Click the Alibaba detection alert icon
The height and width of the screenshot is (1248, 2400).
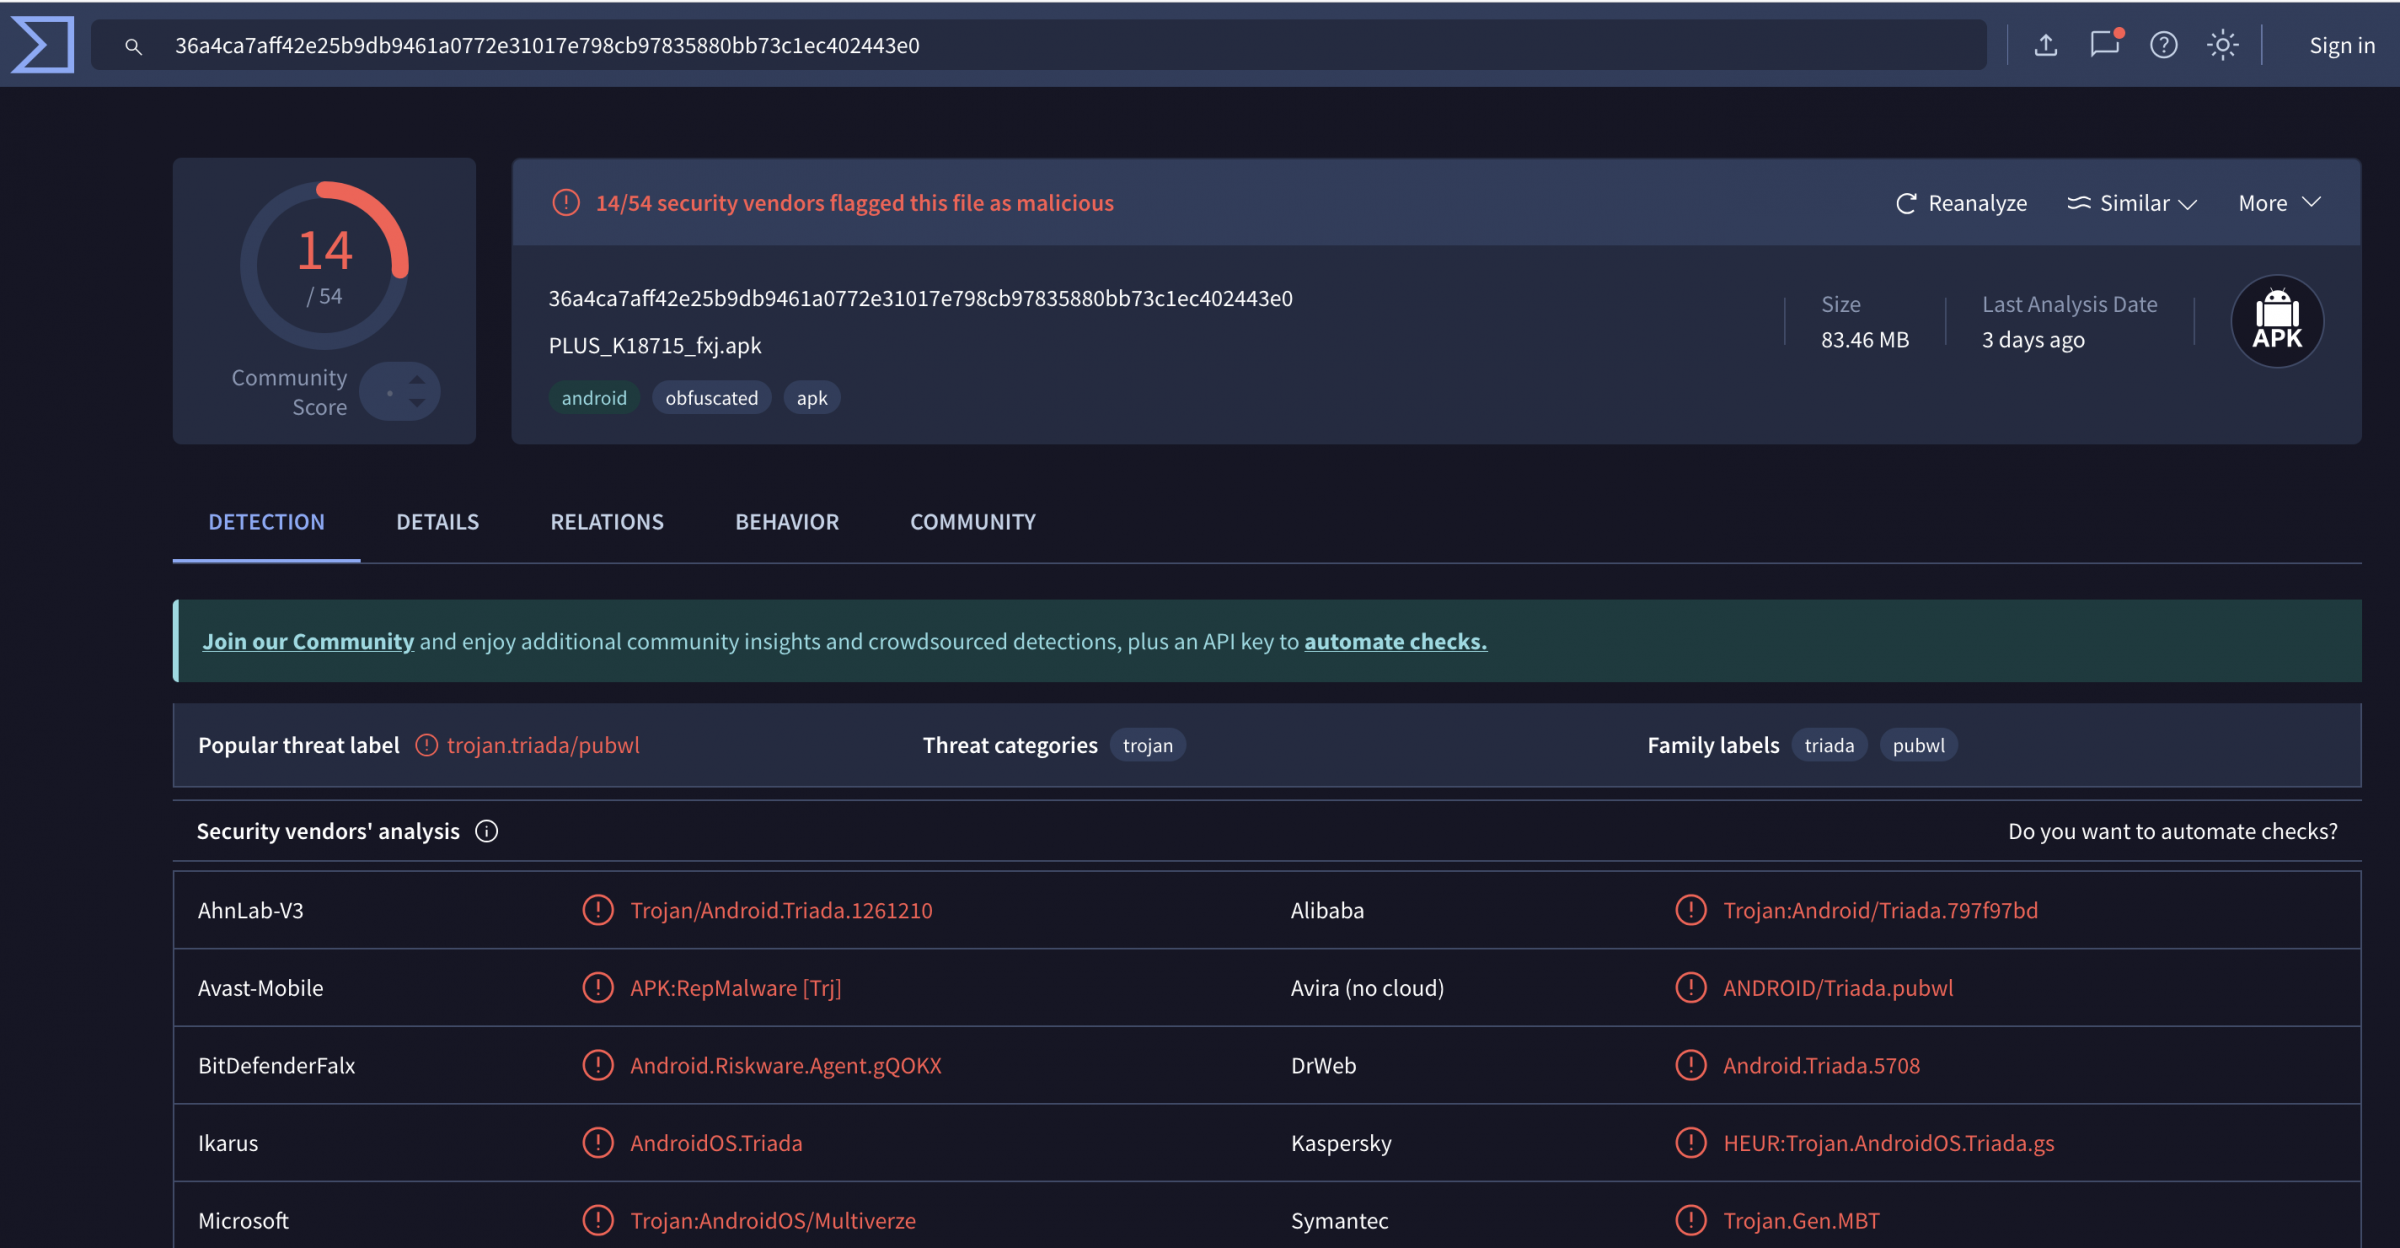click(1691, 910)
